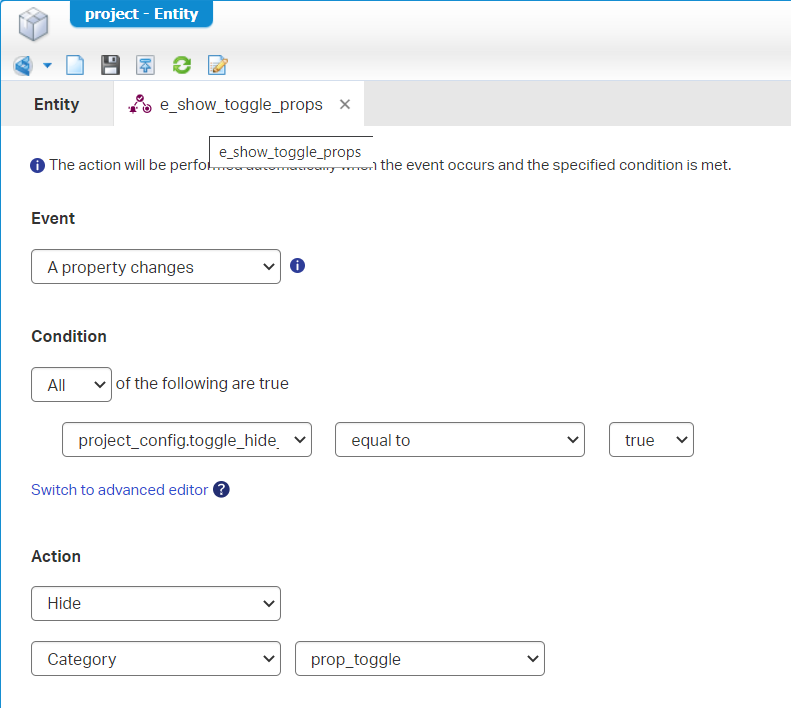Click the notepad and pencil edit icon
The image size is (791, 708).
pyautogui.click(x=217, y=66)
